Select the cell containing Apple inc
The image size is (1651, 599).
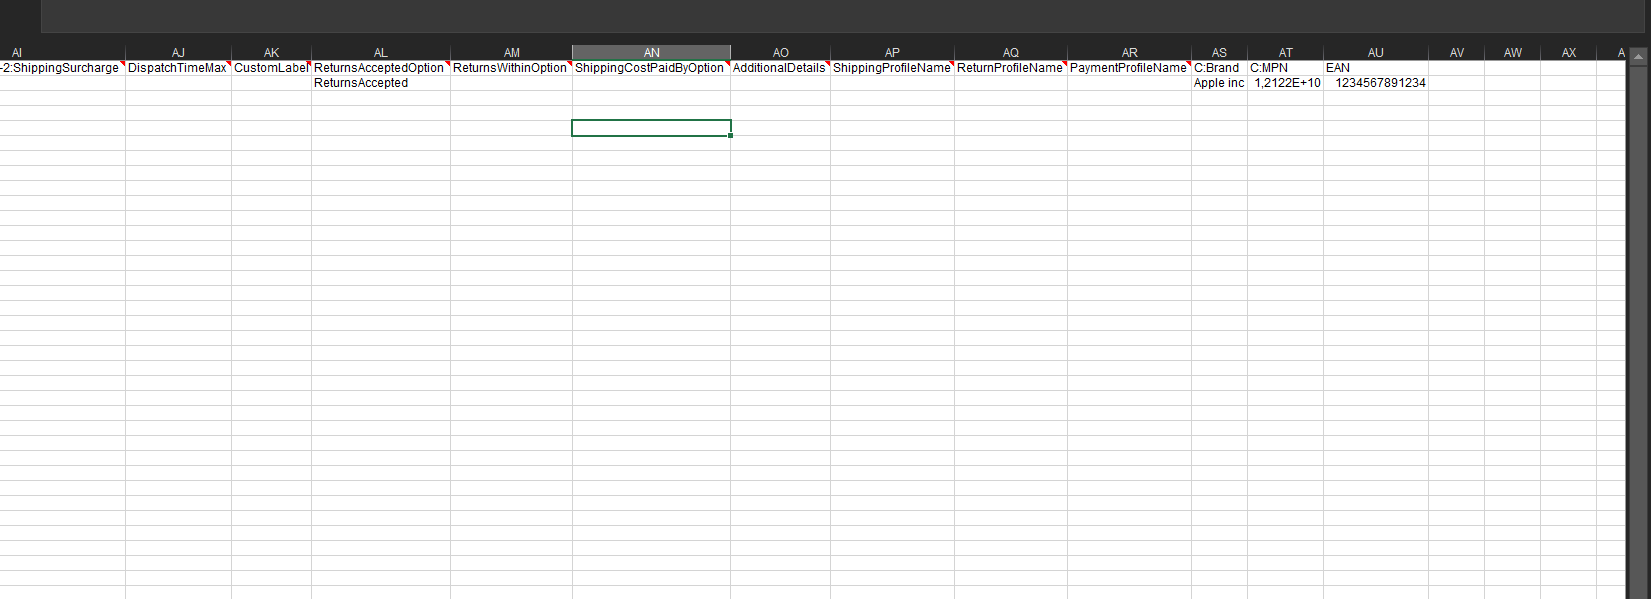click(1219, 83)
